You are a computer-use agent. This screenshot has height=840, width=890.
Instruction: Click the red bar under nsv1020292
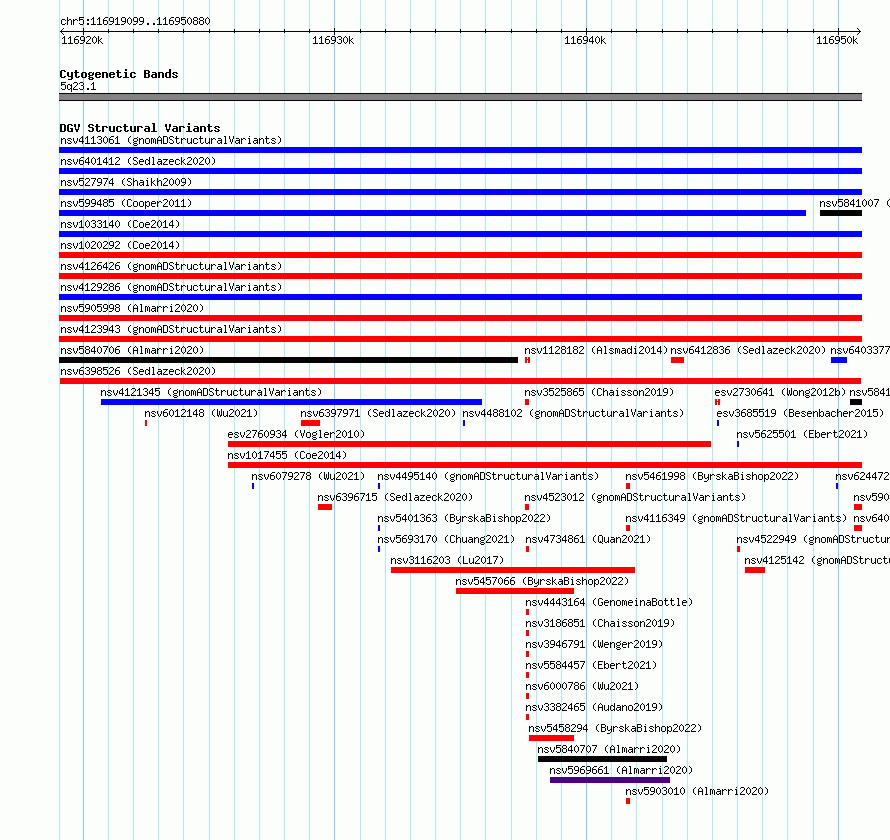[x=460, y=255]
